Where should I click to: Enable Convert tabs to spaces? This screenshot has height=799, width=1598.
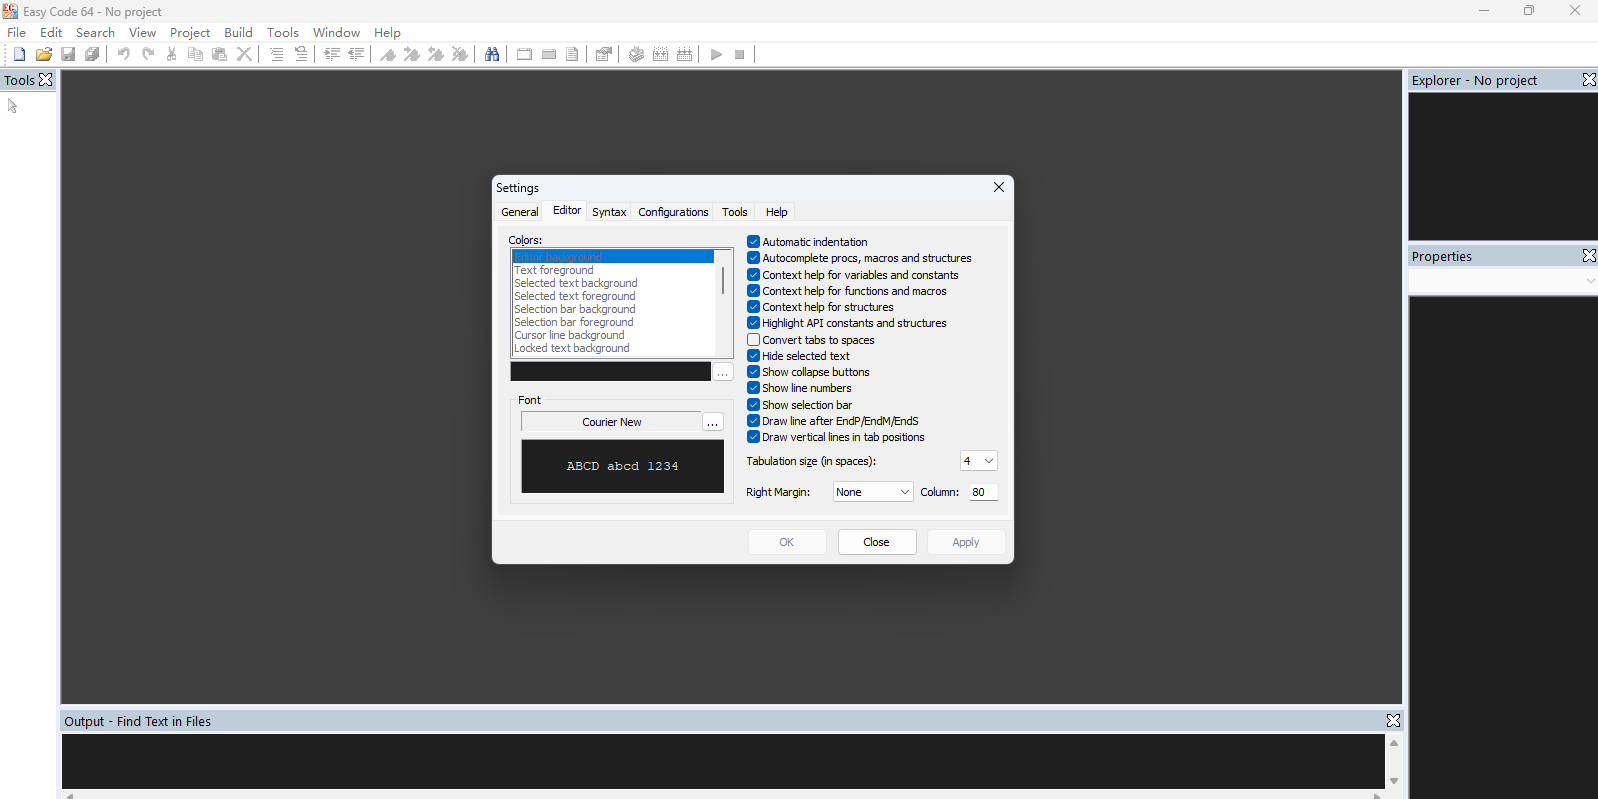[754, 340]
